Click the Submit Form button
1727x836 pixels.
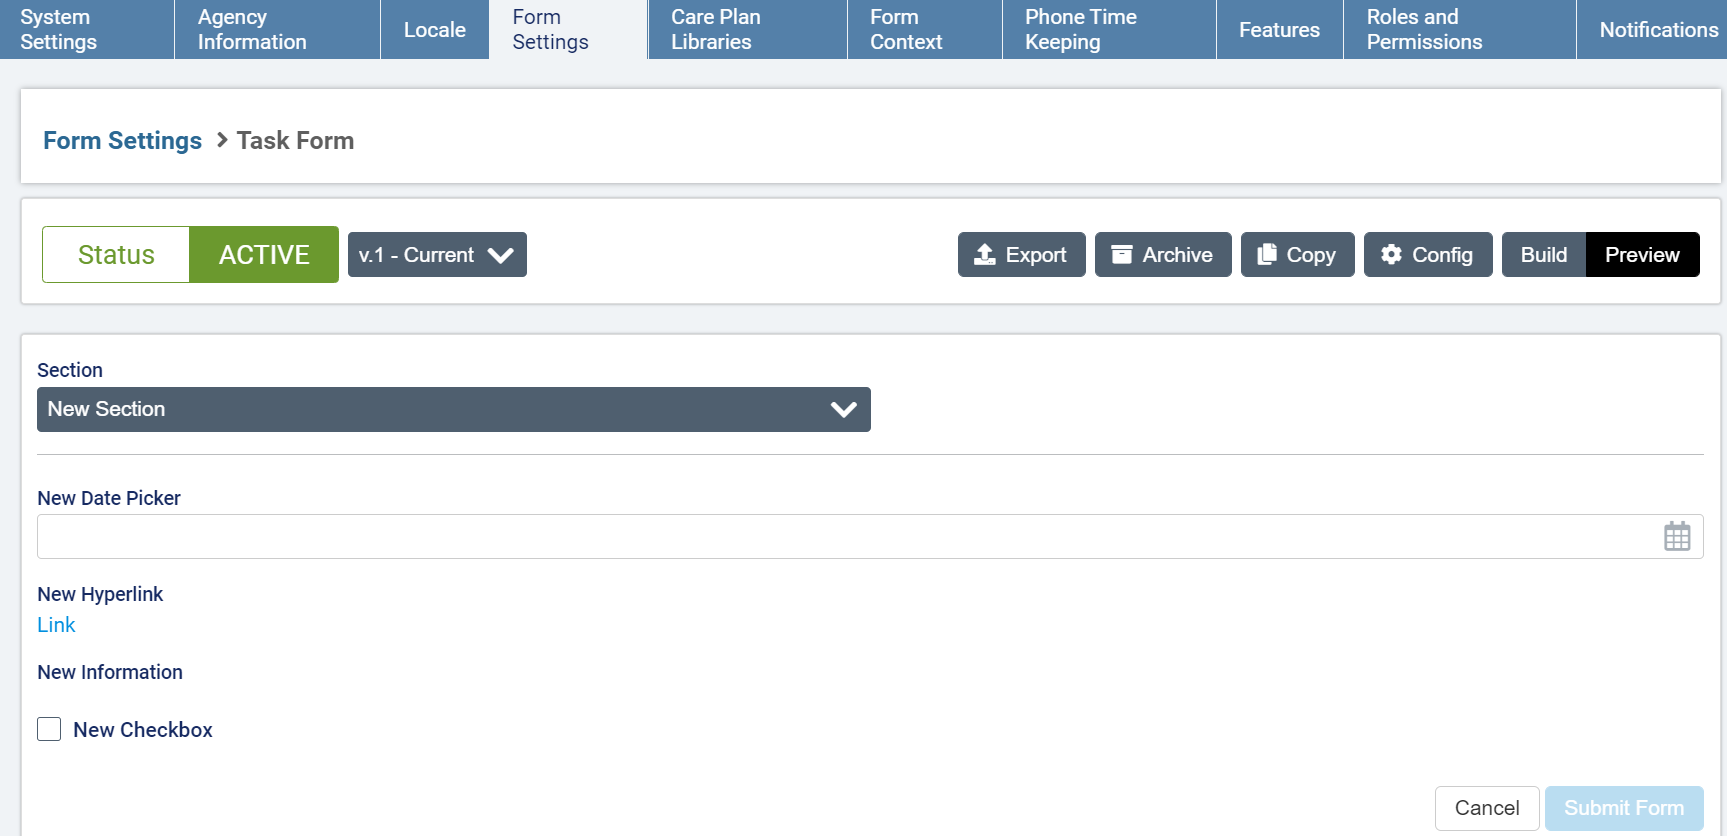[x=1623, y=808]
